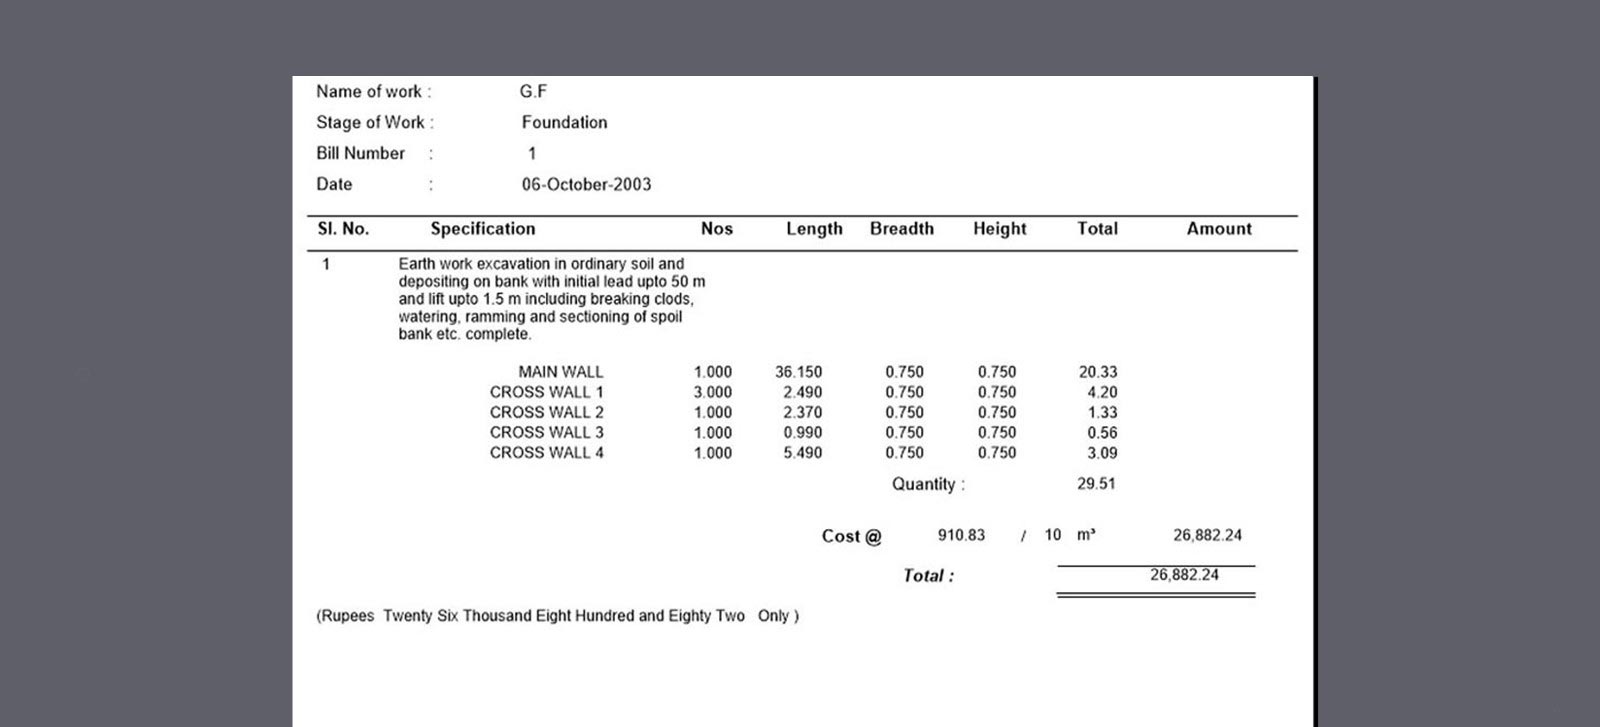Select the CROSS WALL 1 row label
Viewport: 1600px width, 727px height.
546,392
